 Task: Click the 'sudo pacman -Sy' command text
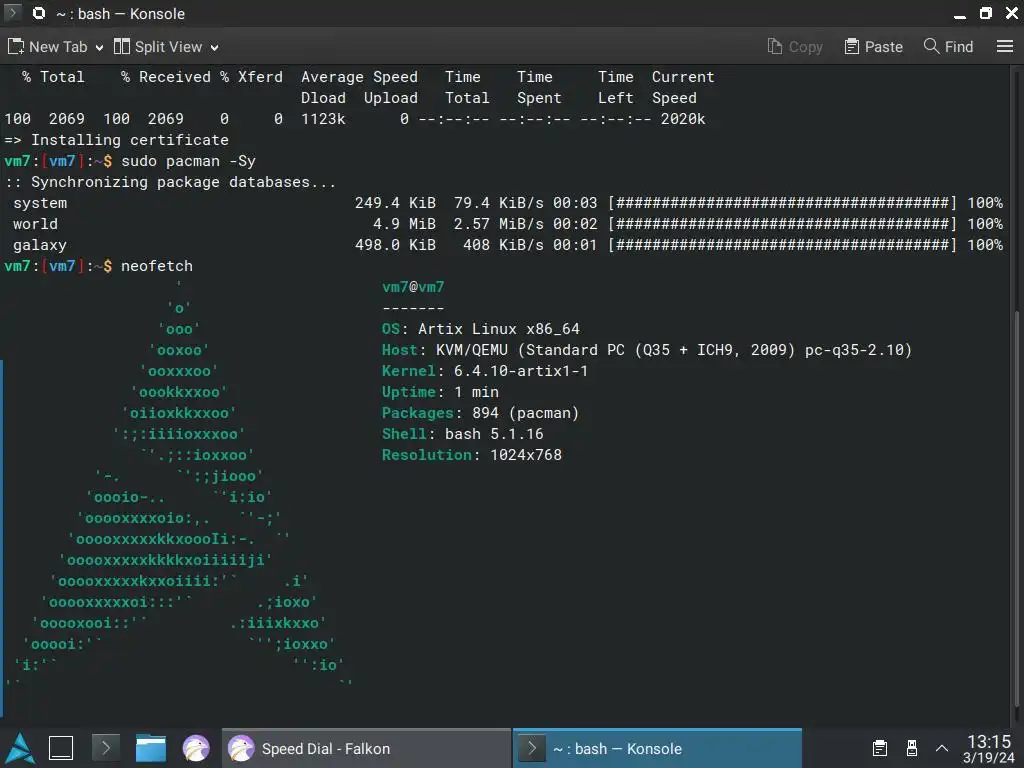click(188, 161)
